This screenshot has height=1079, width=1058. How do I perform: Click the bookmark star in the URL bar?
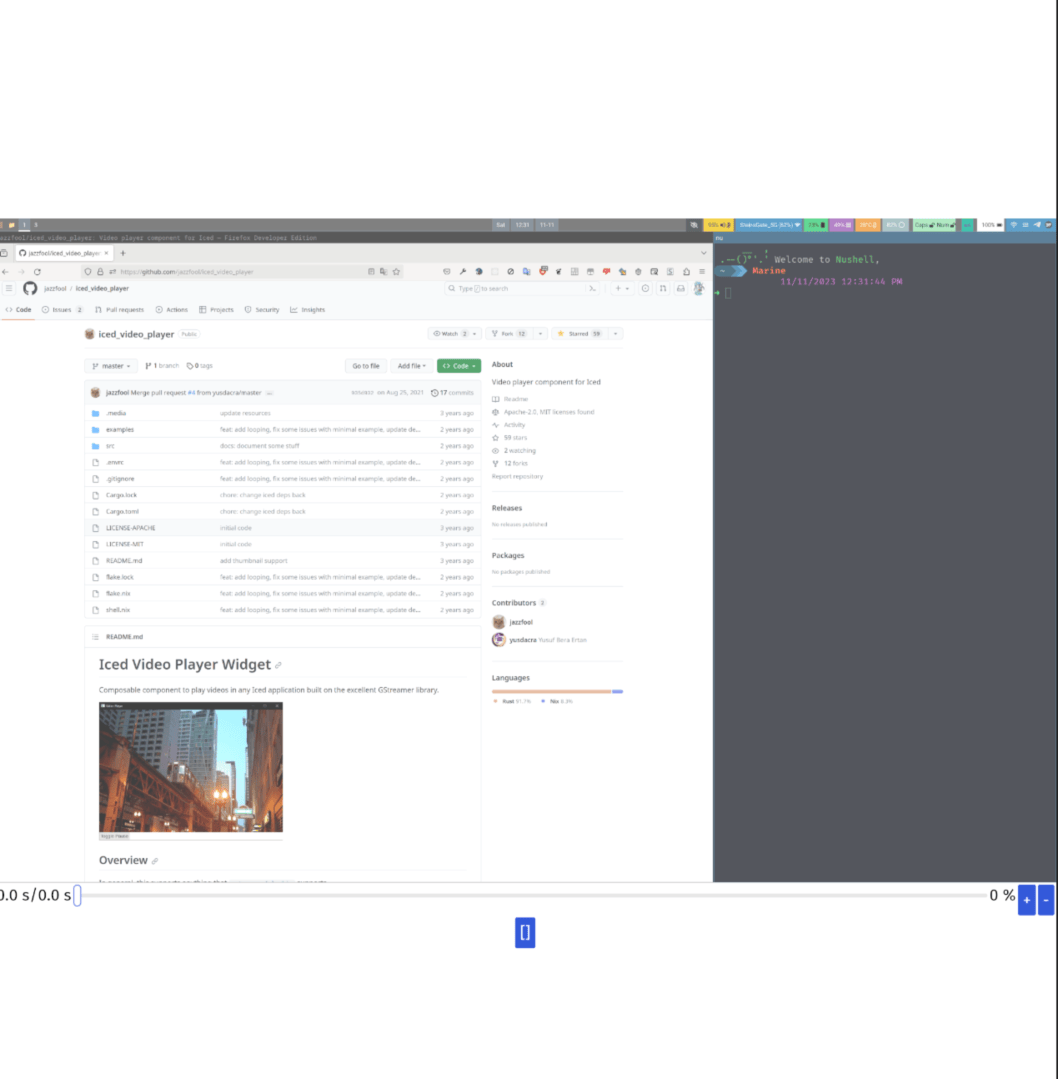396,271
